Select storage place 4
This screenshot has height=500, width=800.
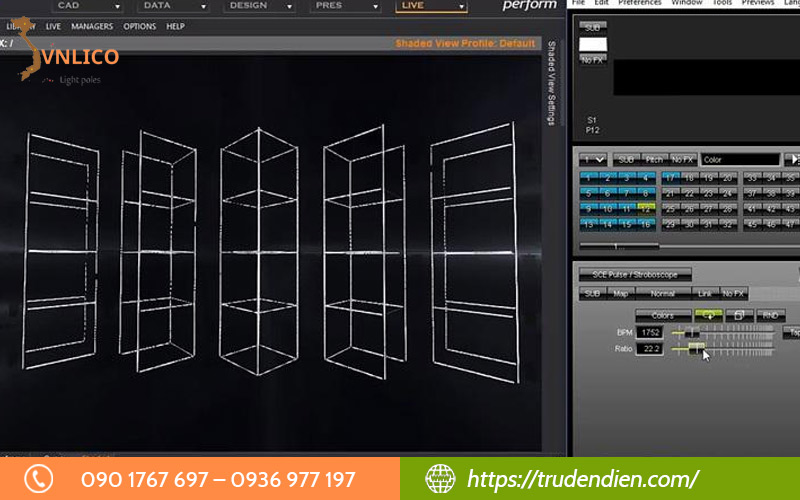pos(646,178)
